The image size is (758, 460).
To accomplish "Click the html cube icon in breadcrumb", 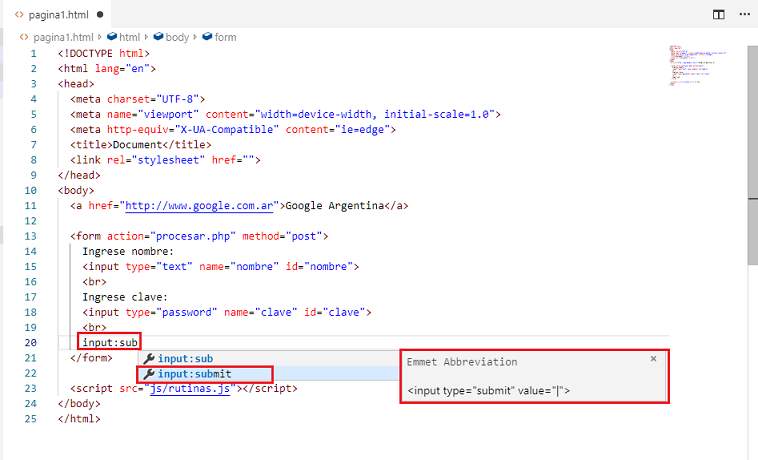I will pyautogui.click(x=112, y=37).
